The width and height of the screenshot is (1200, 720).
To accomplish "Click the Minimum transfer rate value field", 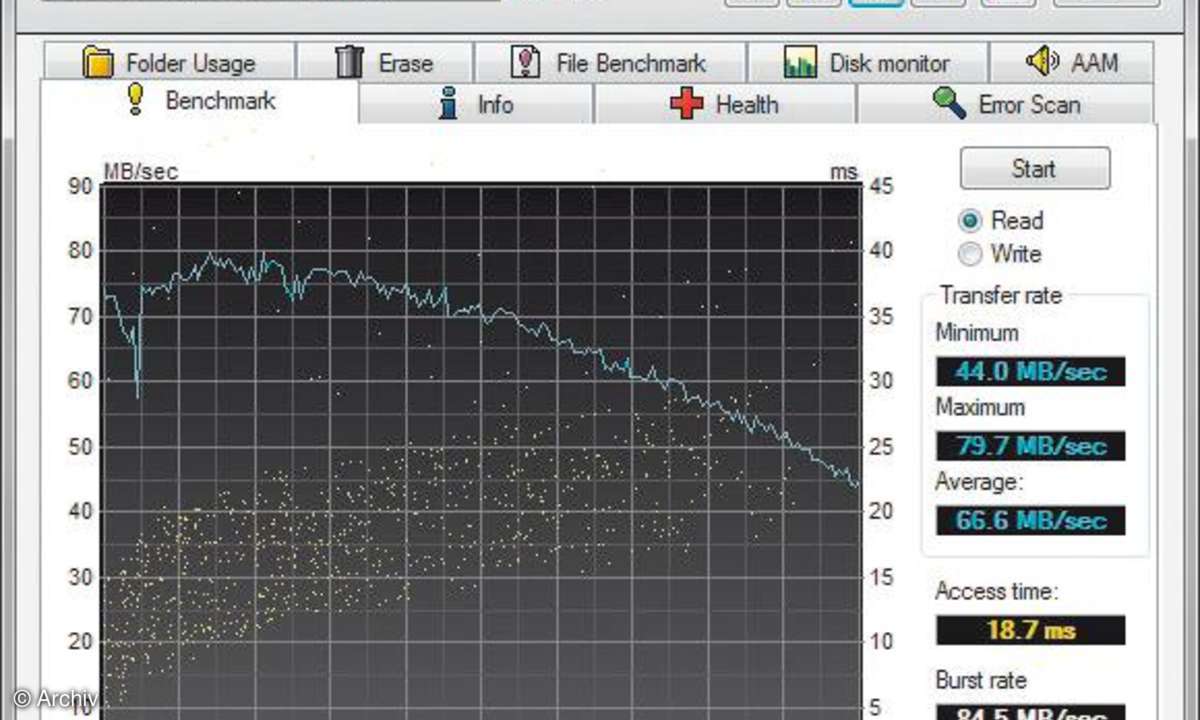I will click(x=1030, y=371).
